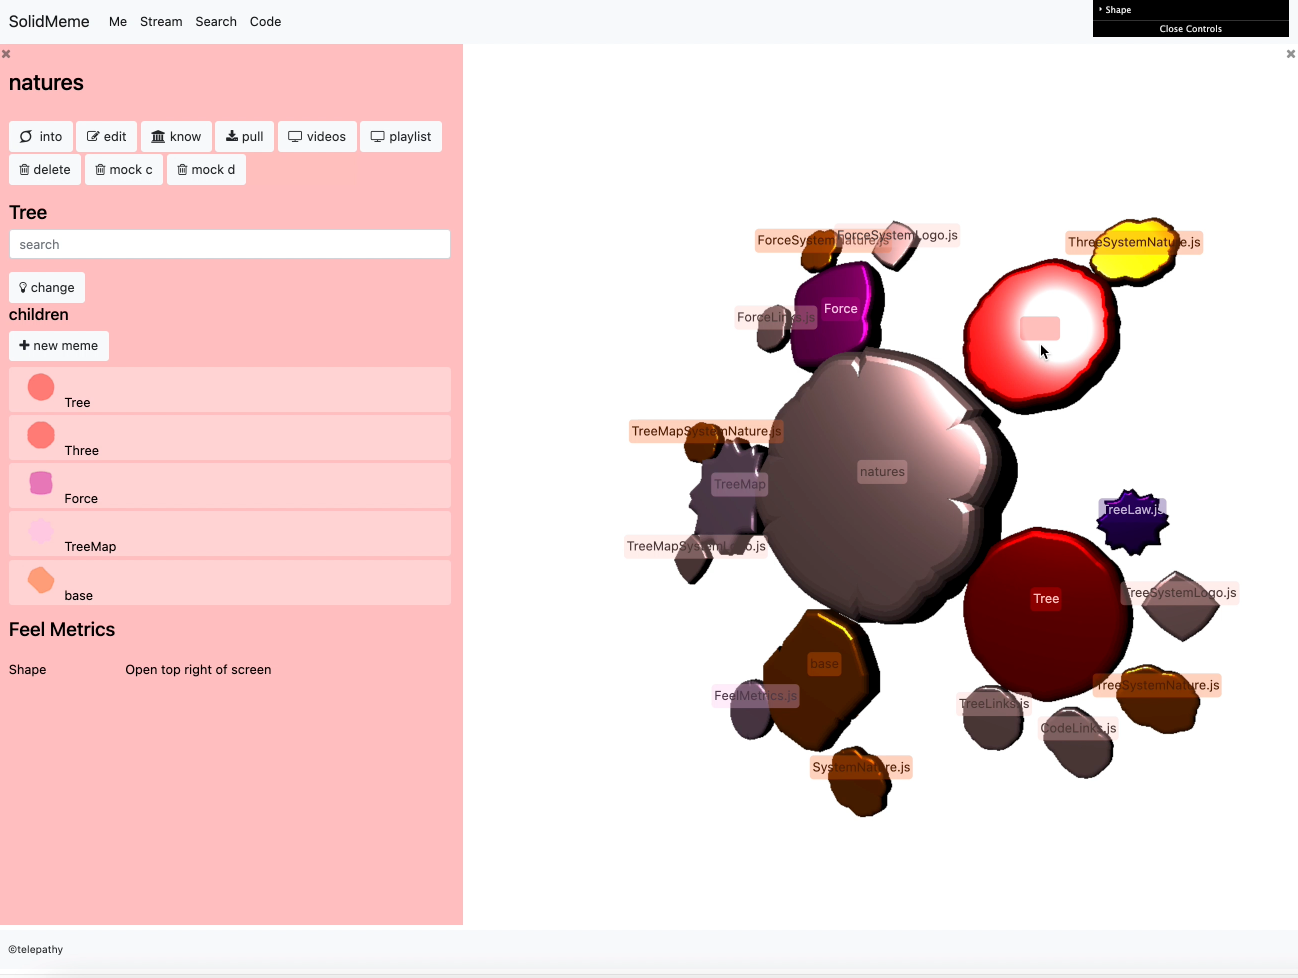Open the Stream menu item
This screenshot has height=978, width=1298.
[x=161, y=21]
